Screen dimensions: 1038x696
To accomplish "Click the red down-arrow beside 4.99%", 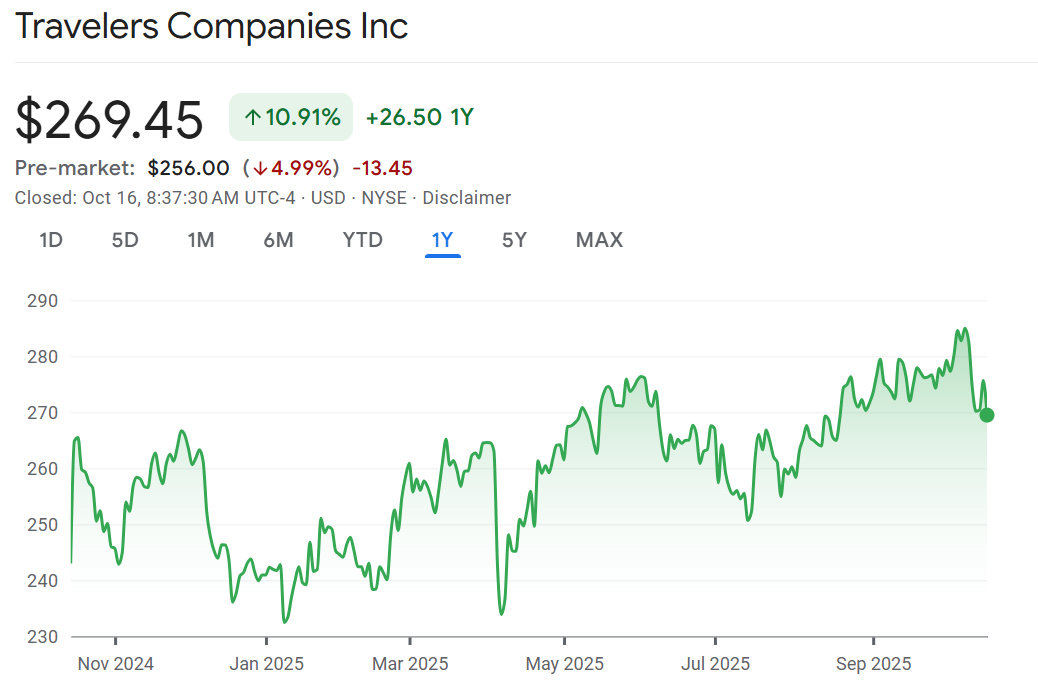I will coord(258,168).
